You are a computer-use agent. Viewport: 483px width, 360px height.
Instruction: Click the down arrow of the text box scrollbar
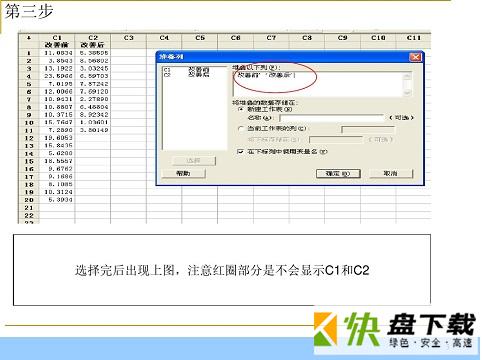pos(407,93)
